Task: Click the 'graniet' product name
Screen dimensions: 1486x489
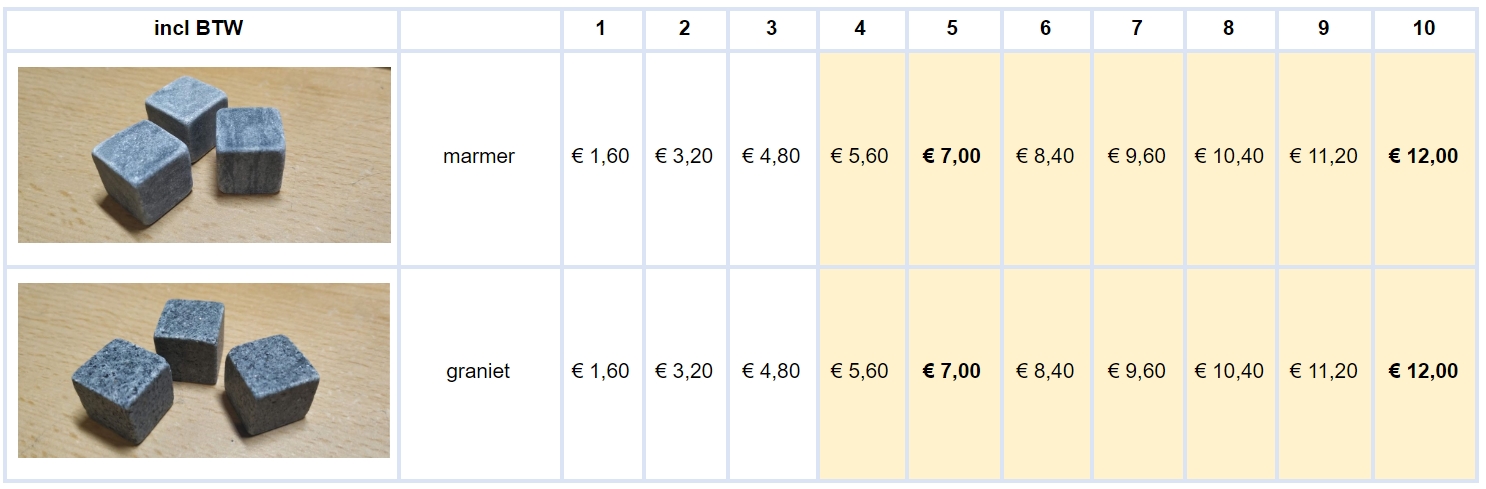Action: [x=478, y=371]
